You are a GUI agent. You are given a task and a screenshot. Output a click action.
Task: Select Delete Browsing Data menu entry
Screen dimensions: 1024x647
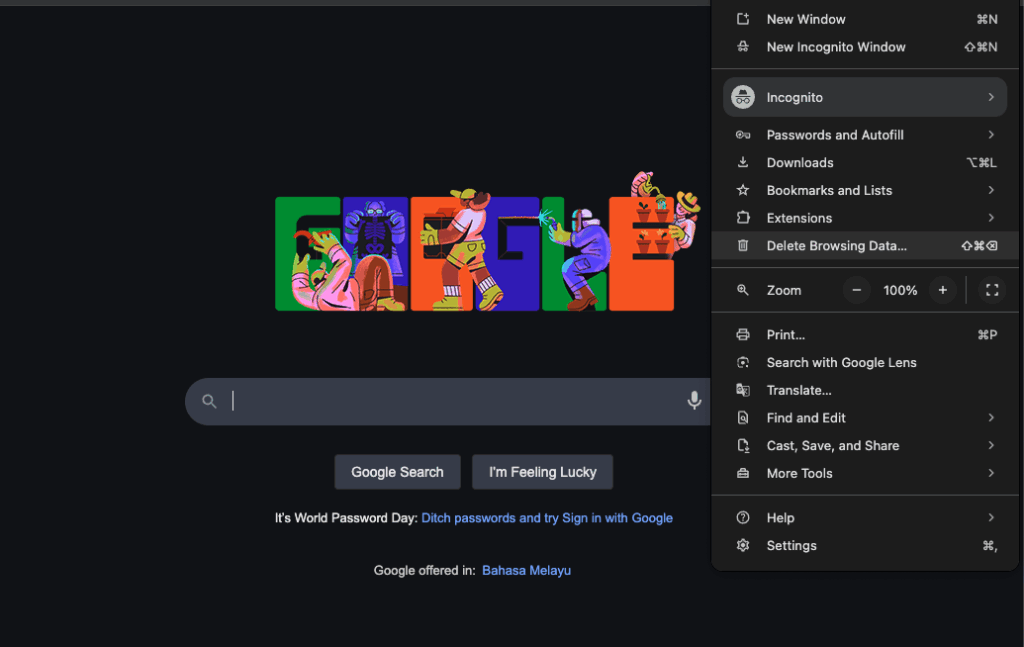pyautogui.click(x=865, y=245)
